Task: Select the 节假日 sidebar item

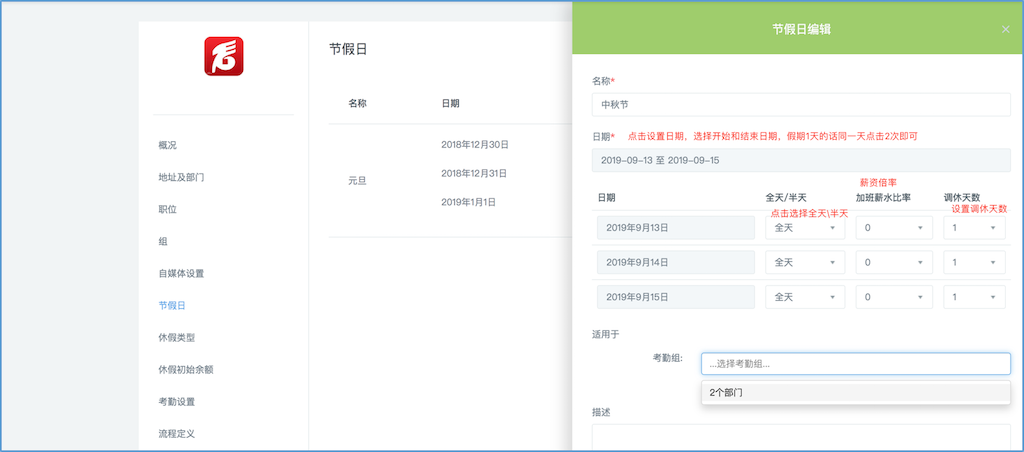Action: coord(172,305)
